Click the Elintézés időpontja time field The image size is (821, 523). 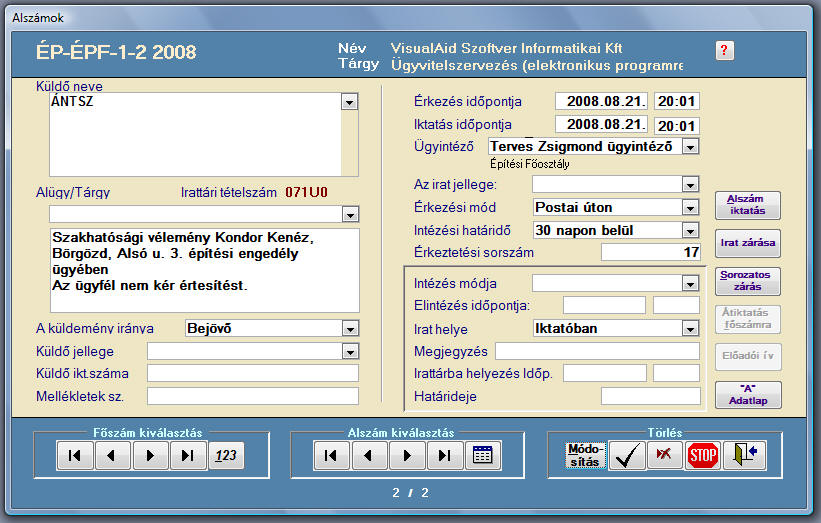click(676, 305)
